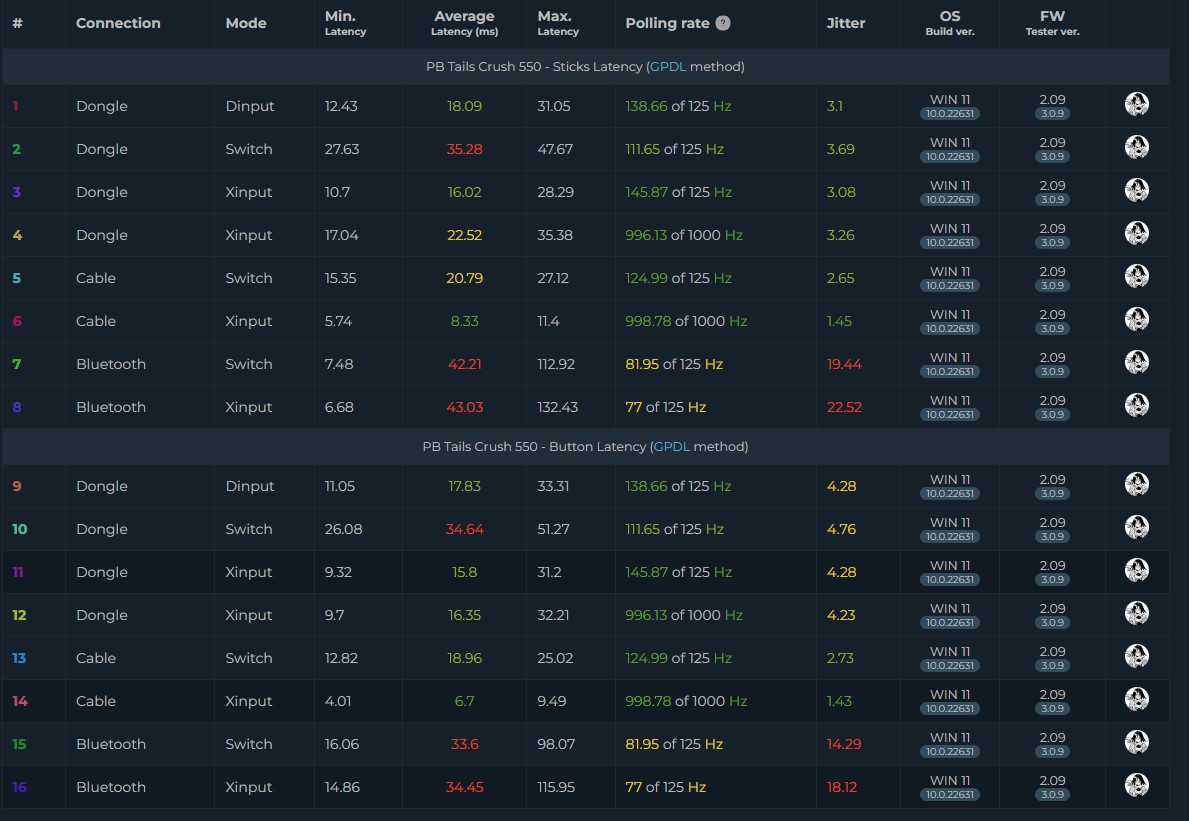This screenshot has height=821, width=1189.
Task: Click max latency value 112.92
Action: [556, 365]
